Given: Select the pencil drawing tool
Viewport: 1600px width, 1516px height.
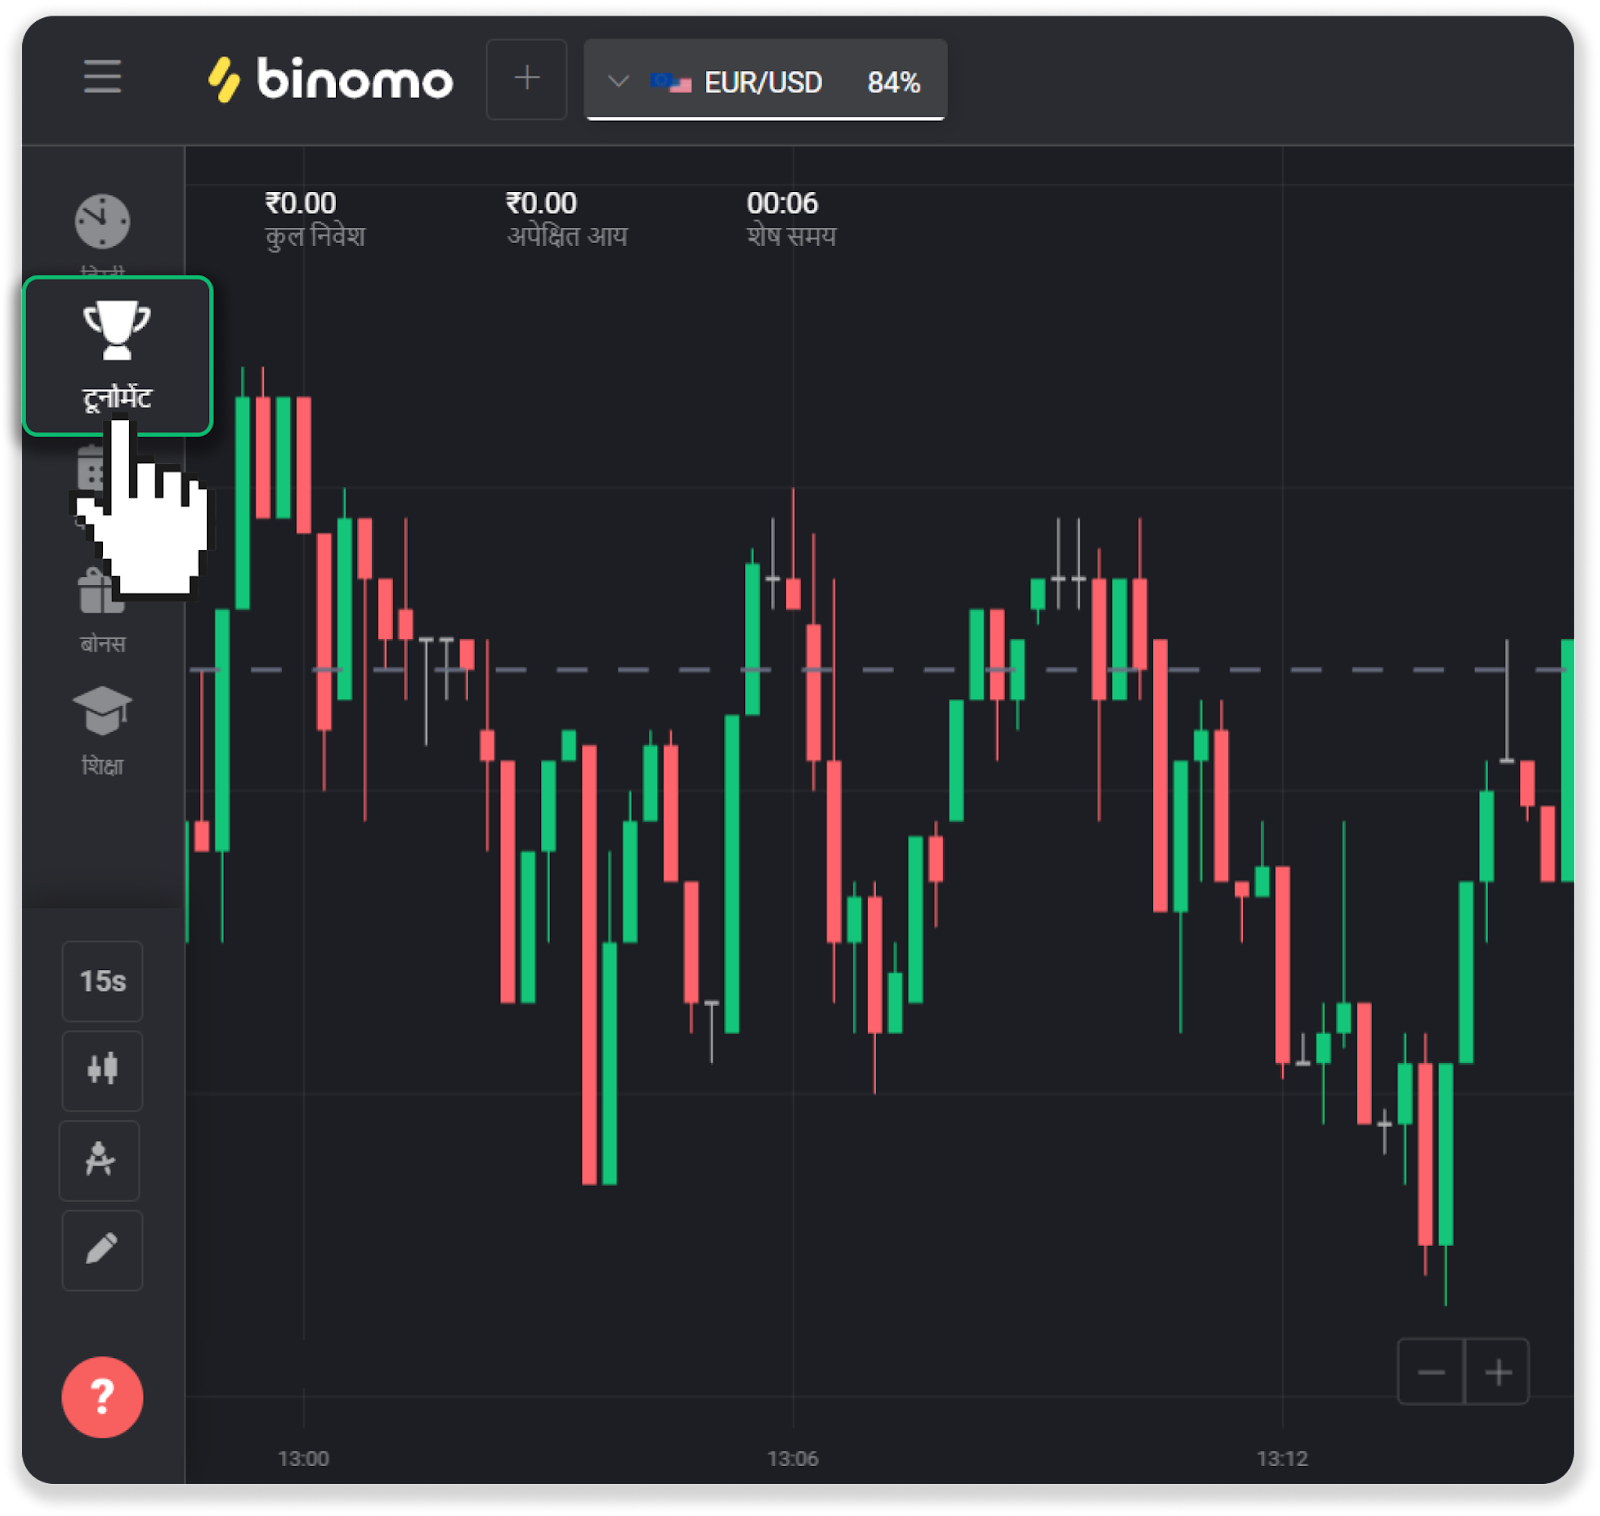Looking at the screenshot, I should point(102,1249).
